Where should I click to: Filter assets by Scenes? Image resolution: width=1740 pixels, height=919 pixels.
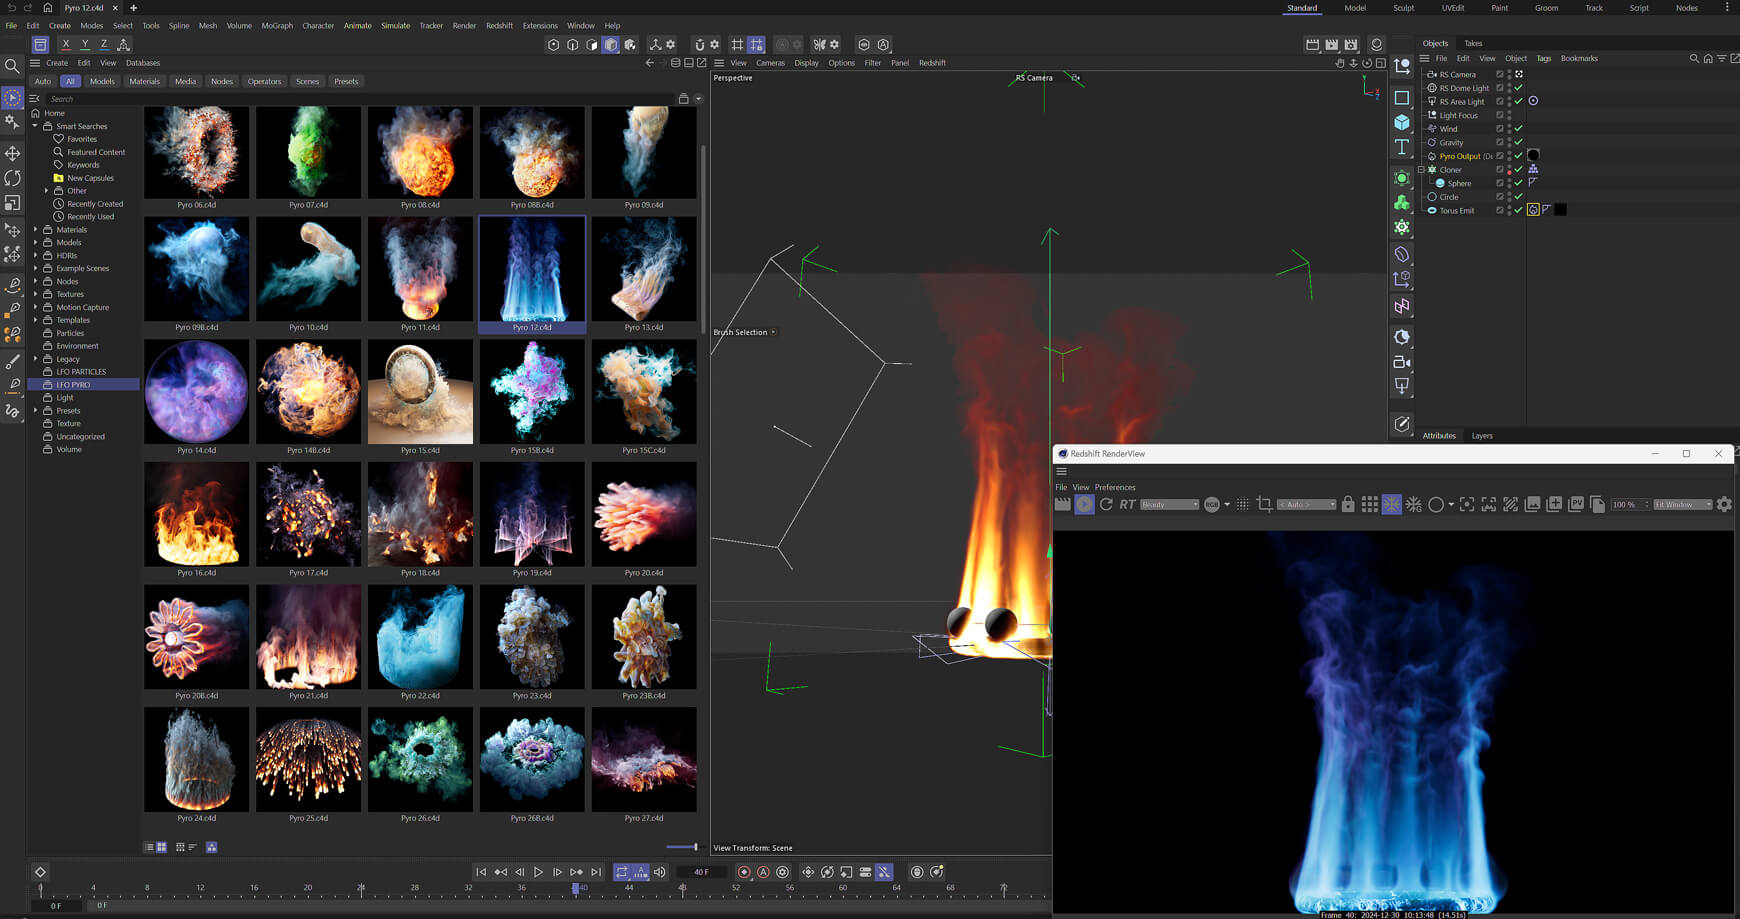307,82
